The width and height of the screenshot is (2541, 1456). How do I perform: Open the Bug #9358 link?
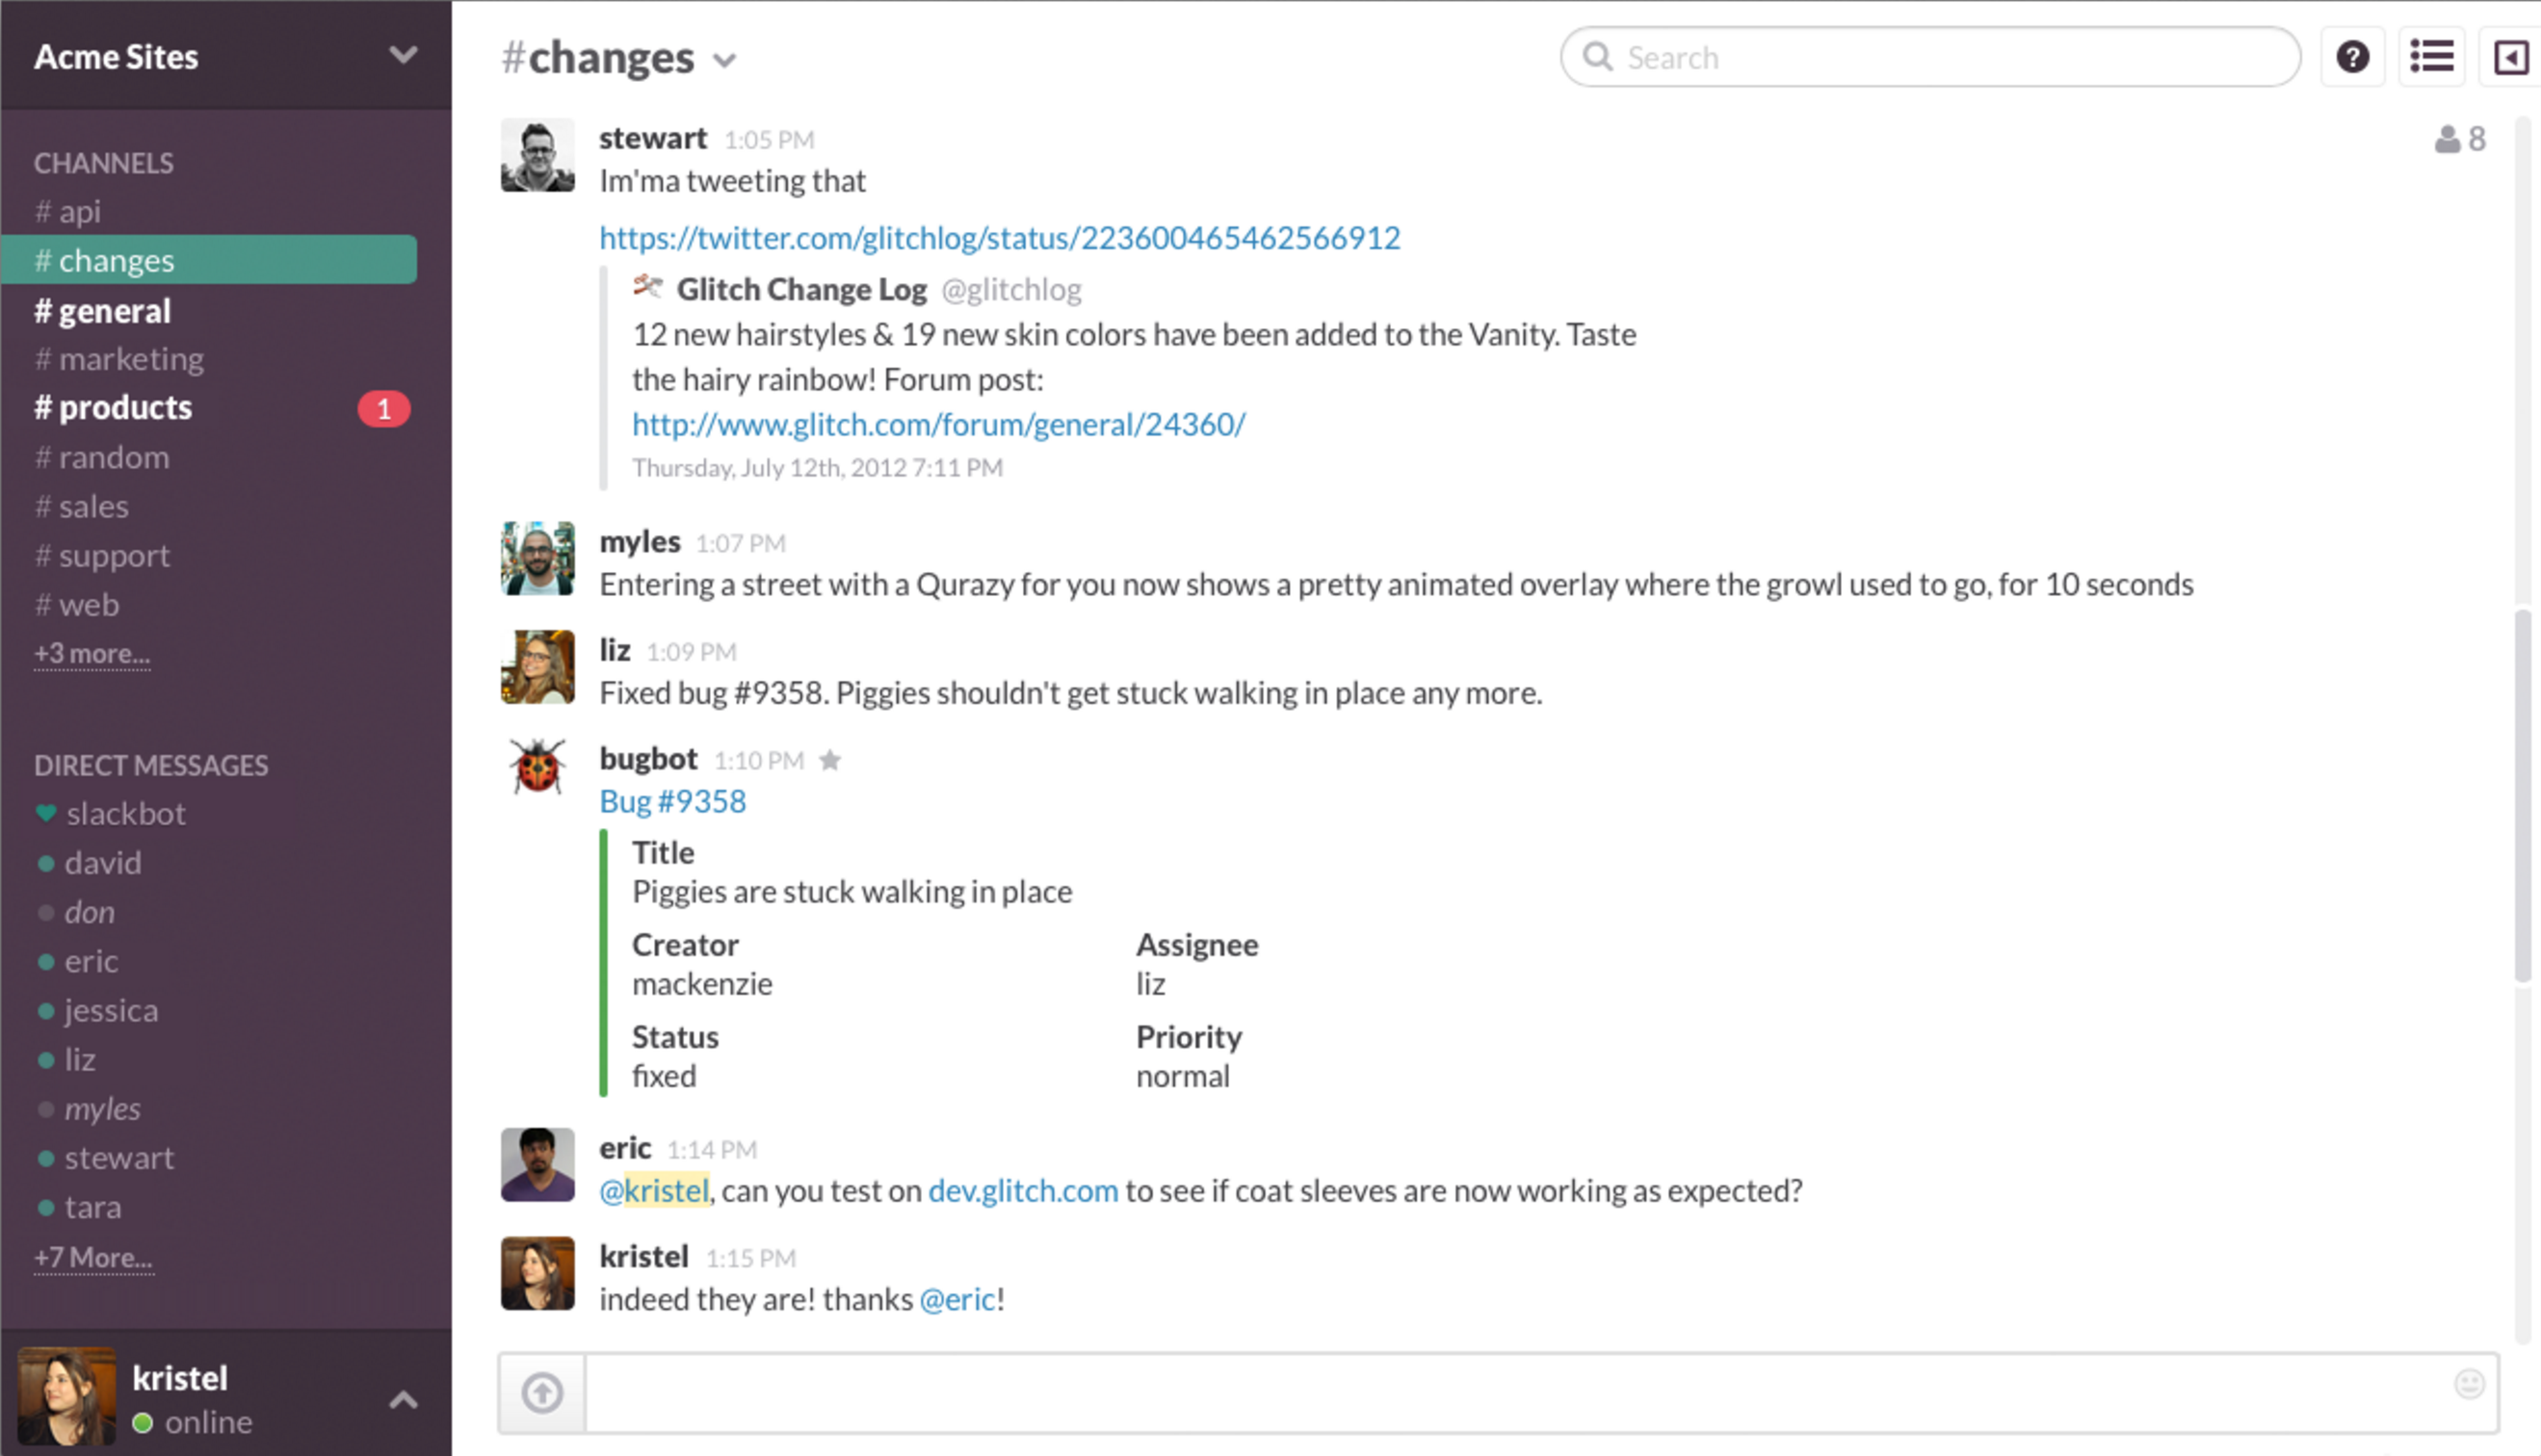pos(672,801)
